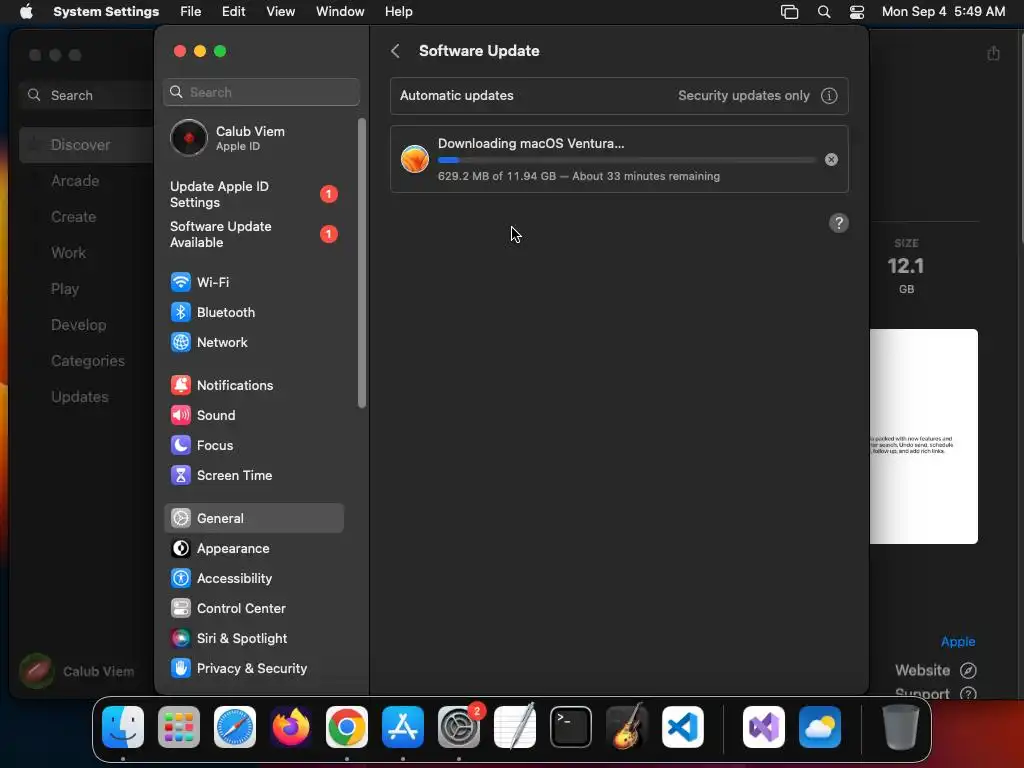Viewport: 1024px width, 768px height.
Task: Open Screen Time settings
Action: 253,475
